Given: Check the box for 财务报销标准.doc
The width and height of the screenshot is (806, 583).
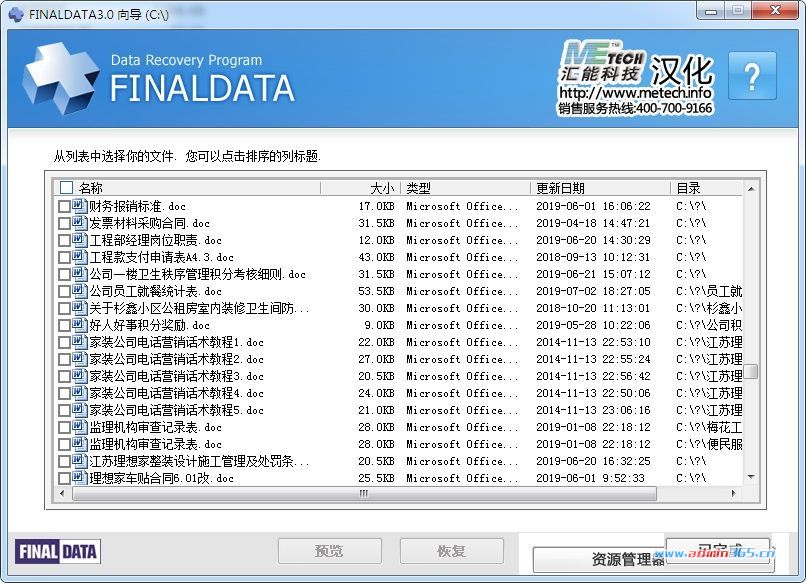Looking at the screenshot, I should click(64, 207).
